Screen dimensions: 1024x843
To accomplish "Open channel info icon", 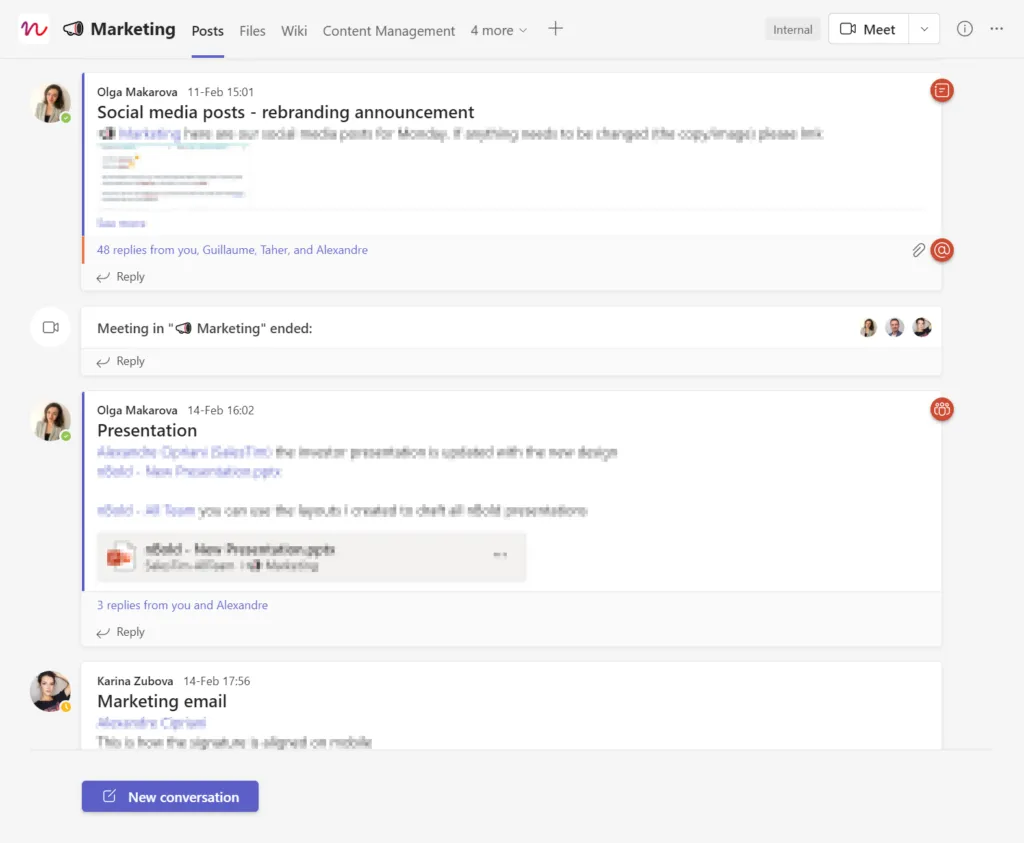I will tap(965, 29).
